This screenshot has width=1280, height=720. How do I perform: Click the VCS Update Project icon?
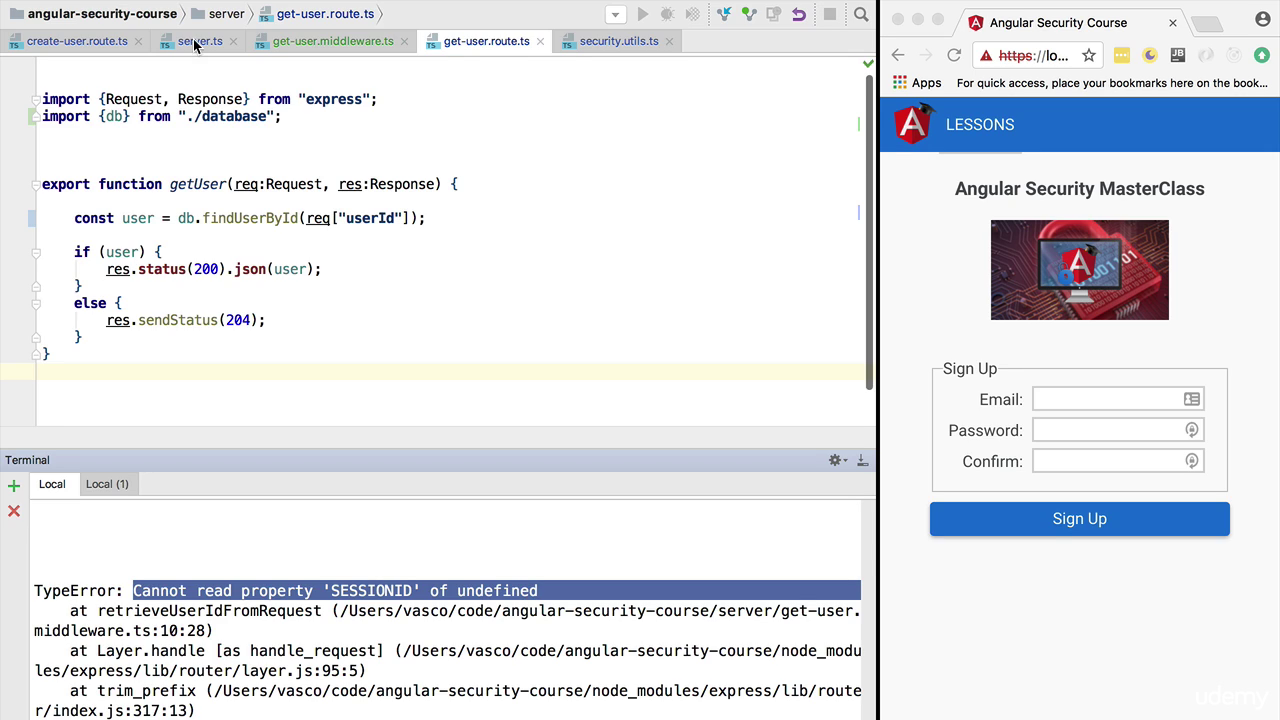click(725, 14)
